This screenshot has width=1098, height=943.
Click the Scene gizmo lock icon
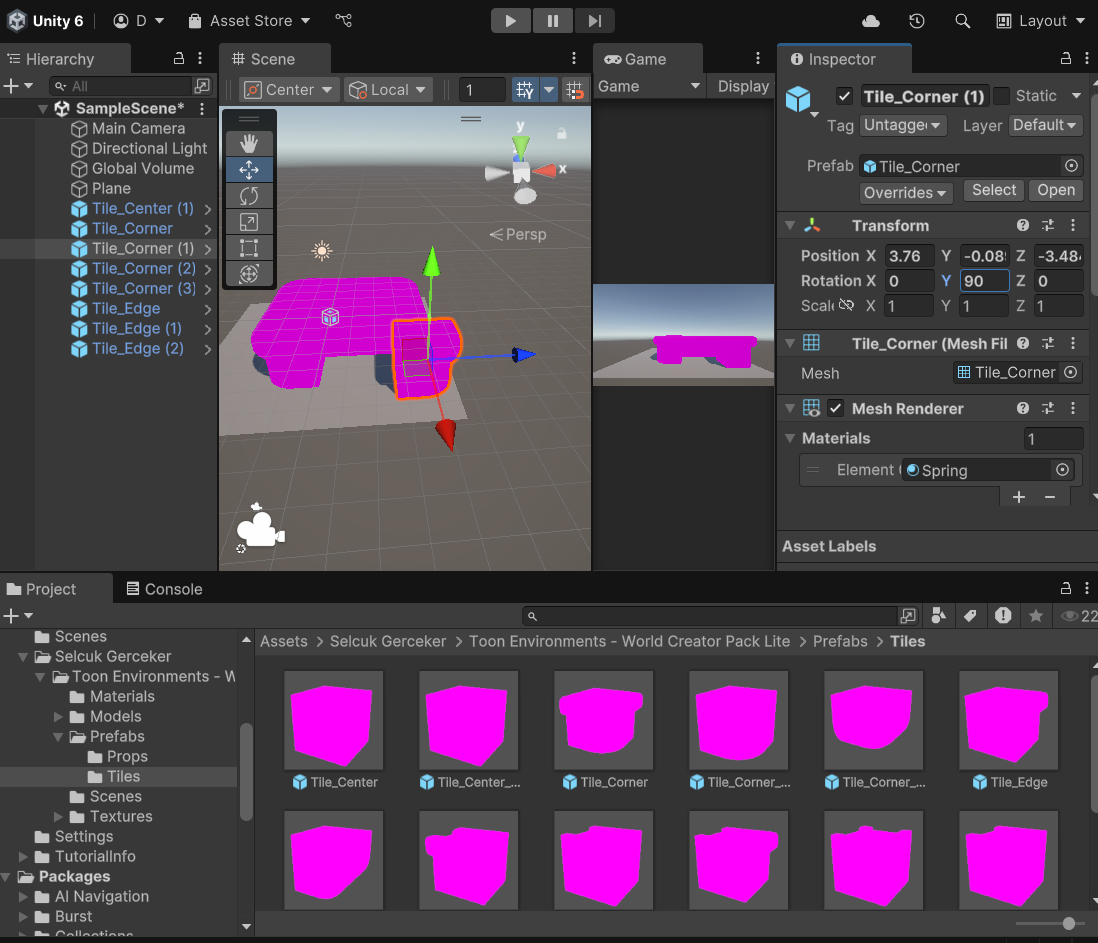[562, 133]
